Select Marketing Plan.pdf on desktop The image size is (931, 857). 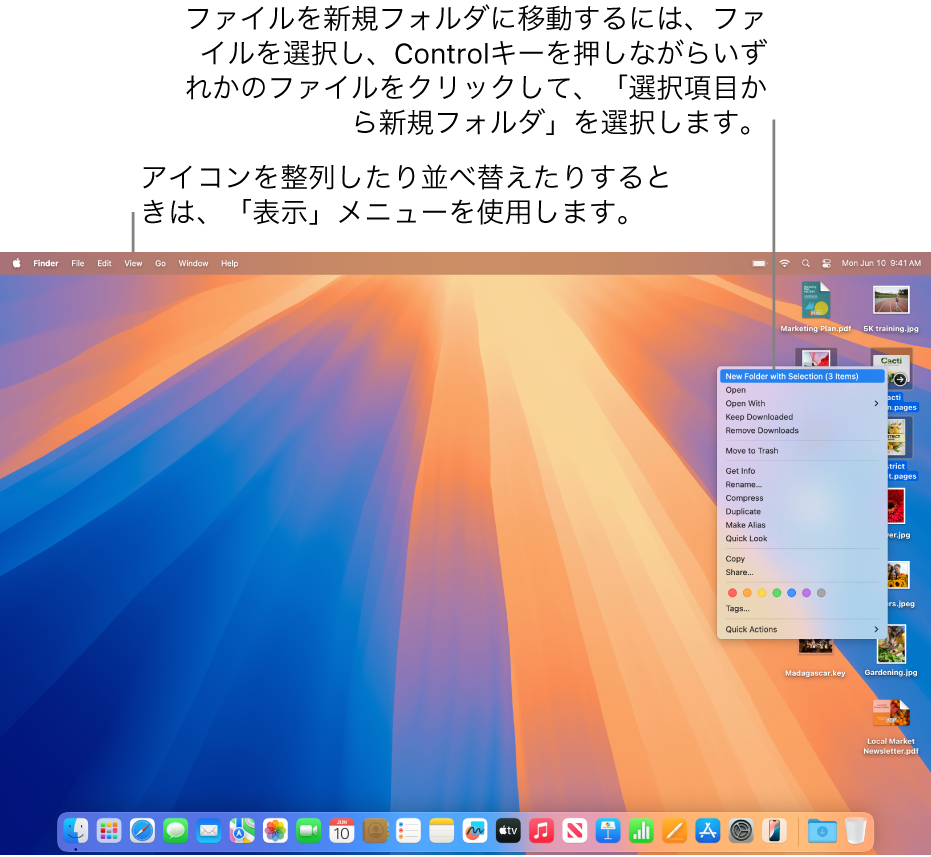(x=816, y=307)
